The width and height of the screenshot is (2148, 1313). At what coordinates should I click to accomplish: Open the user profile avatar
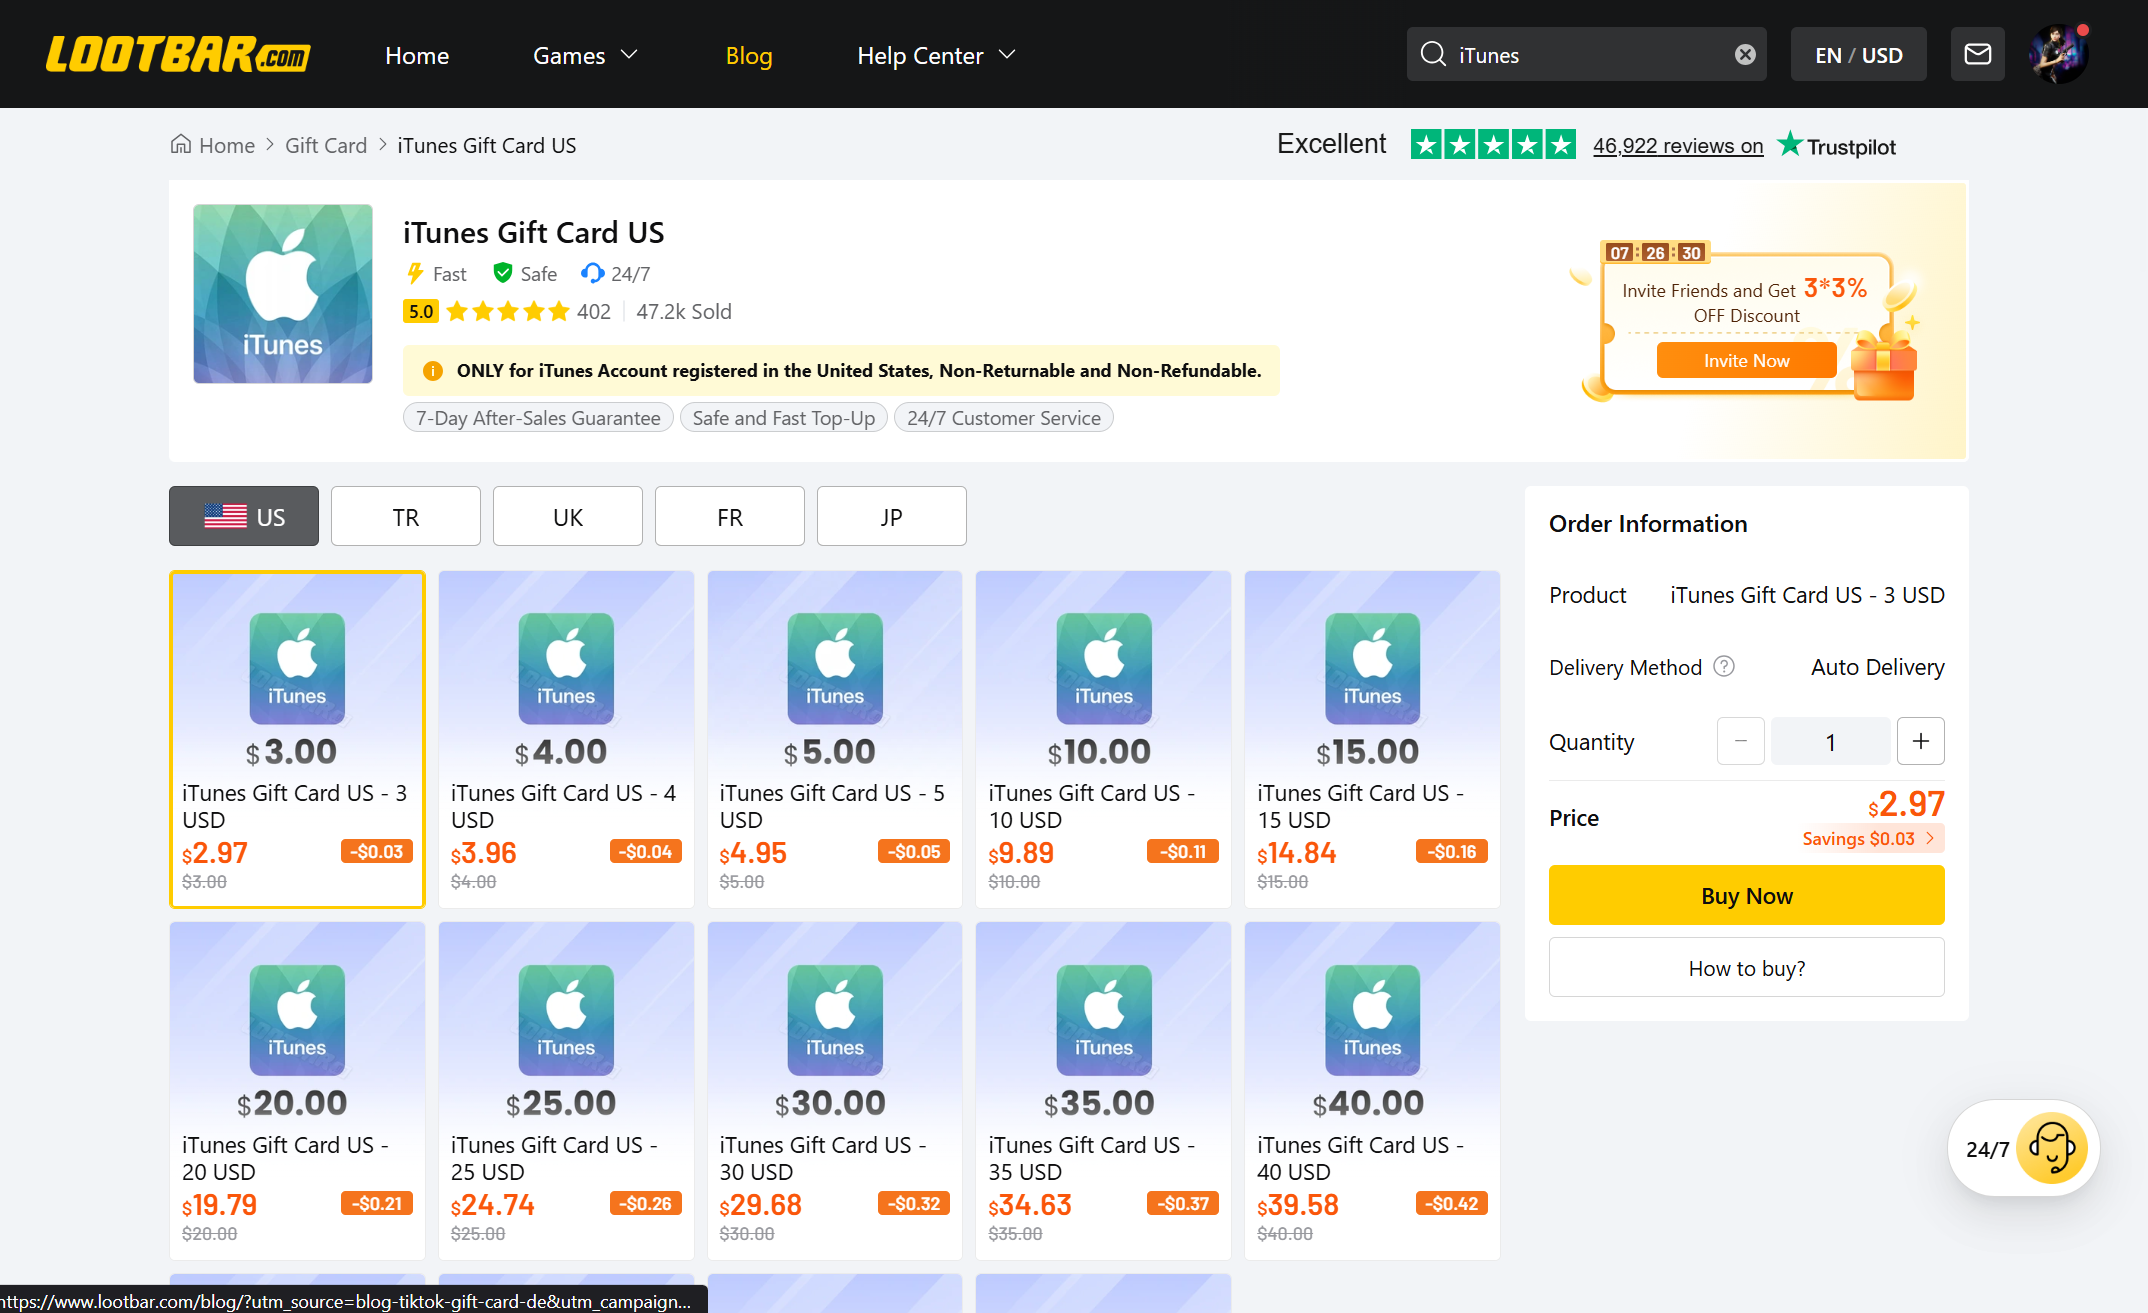2057,54
